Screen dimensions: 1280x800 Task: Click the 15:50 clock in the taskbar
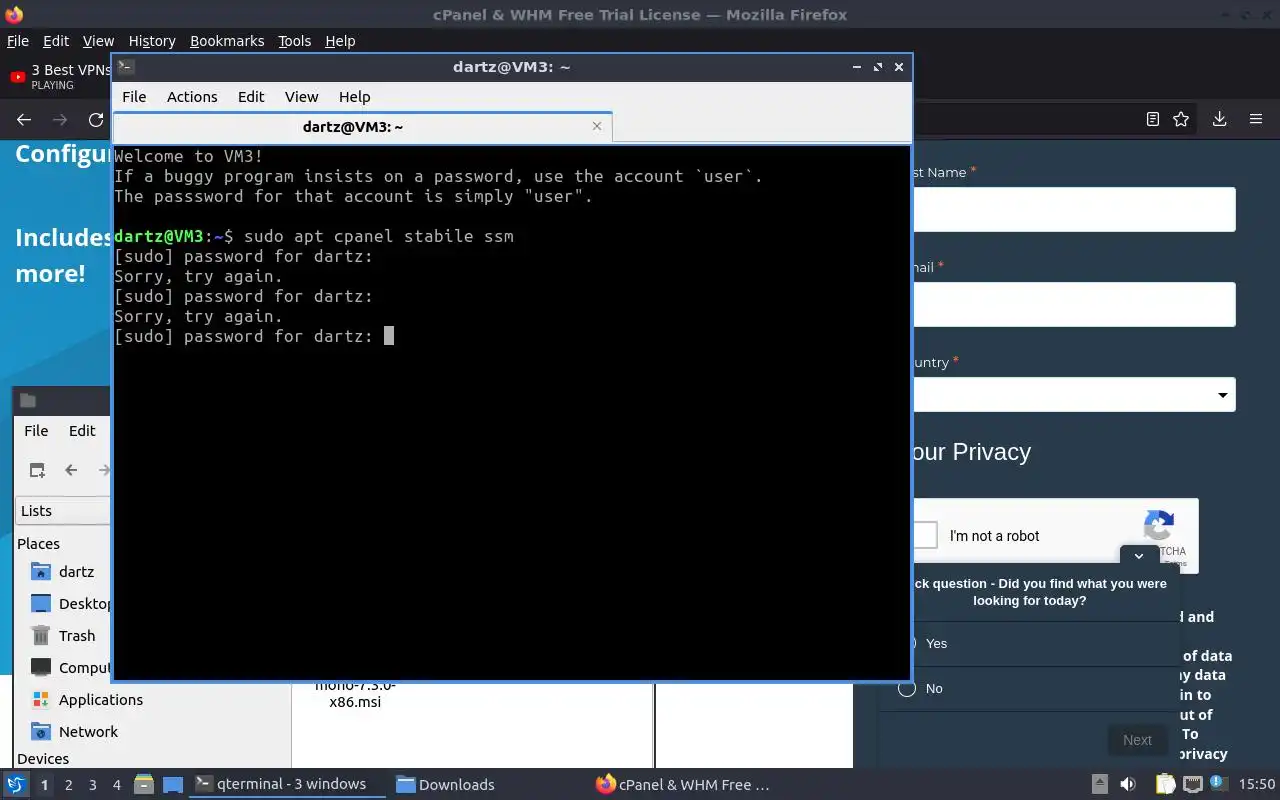(1257, 785)
